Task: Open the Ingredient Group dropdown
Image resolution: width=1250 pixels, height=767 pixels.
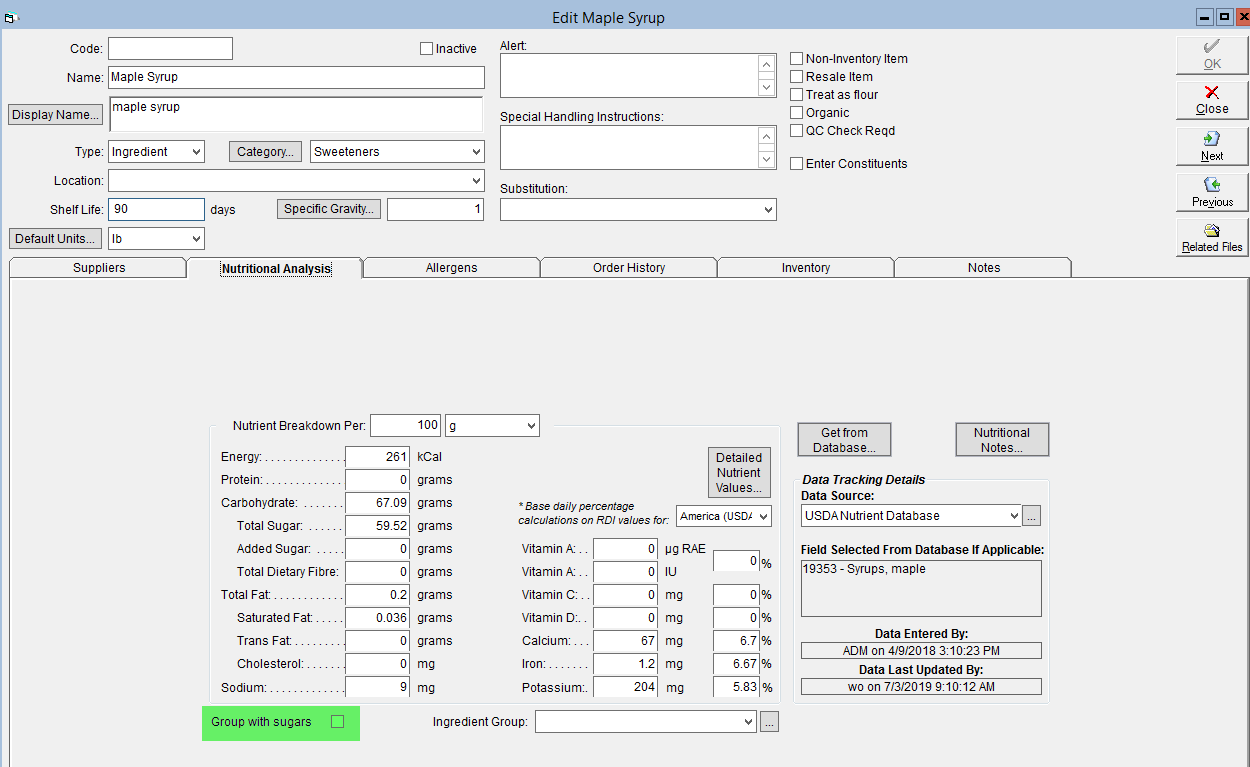Action: pyautogui.click(x=646, y=722)
